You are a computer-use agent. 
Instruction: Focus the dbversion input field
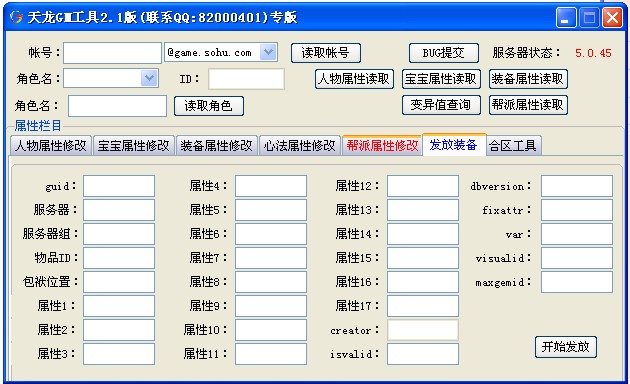click(x=577, y=186)
